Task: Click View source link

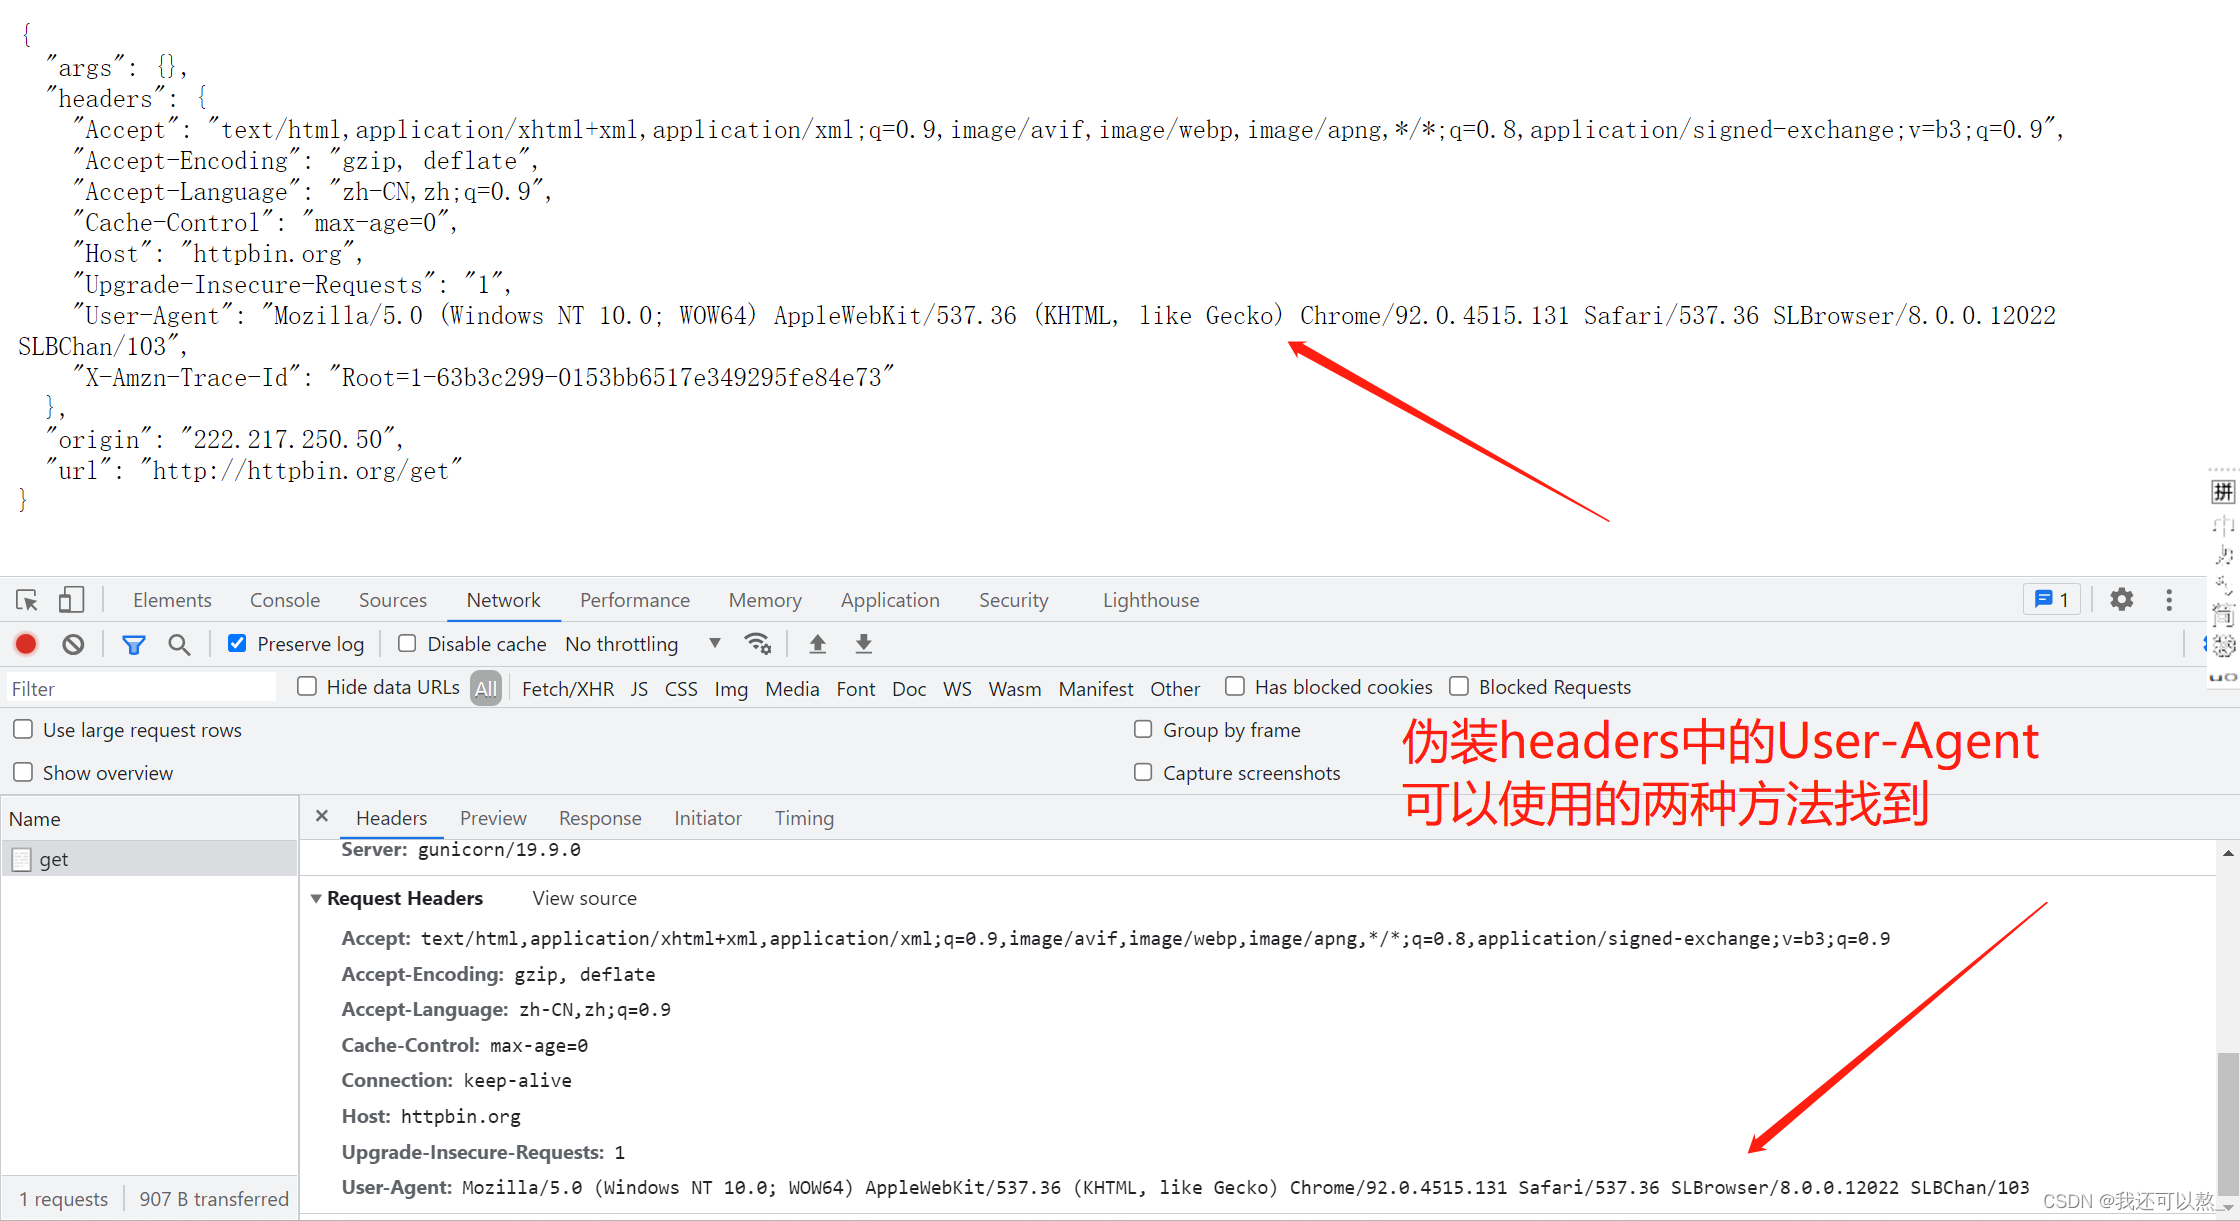Action: pyautogui.click(x=584, y=898)
